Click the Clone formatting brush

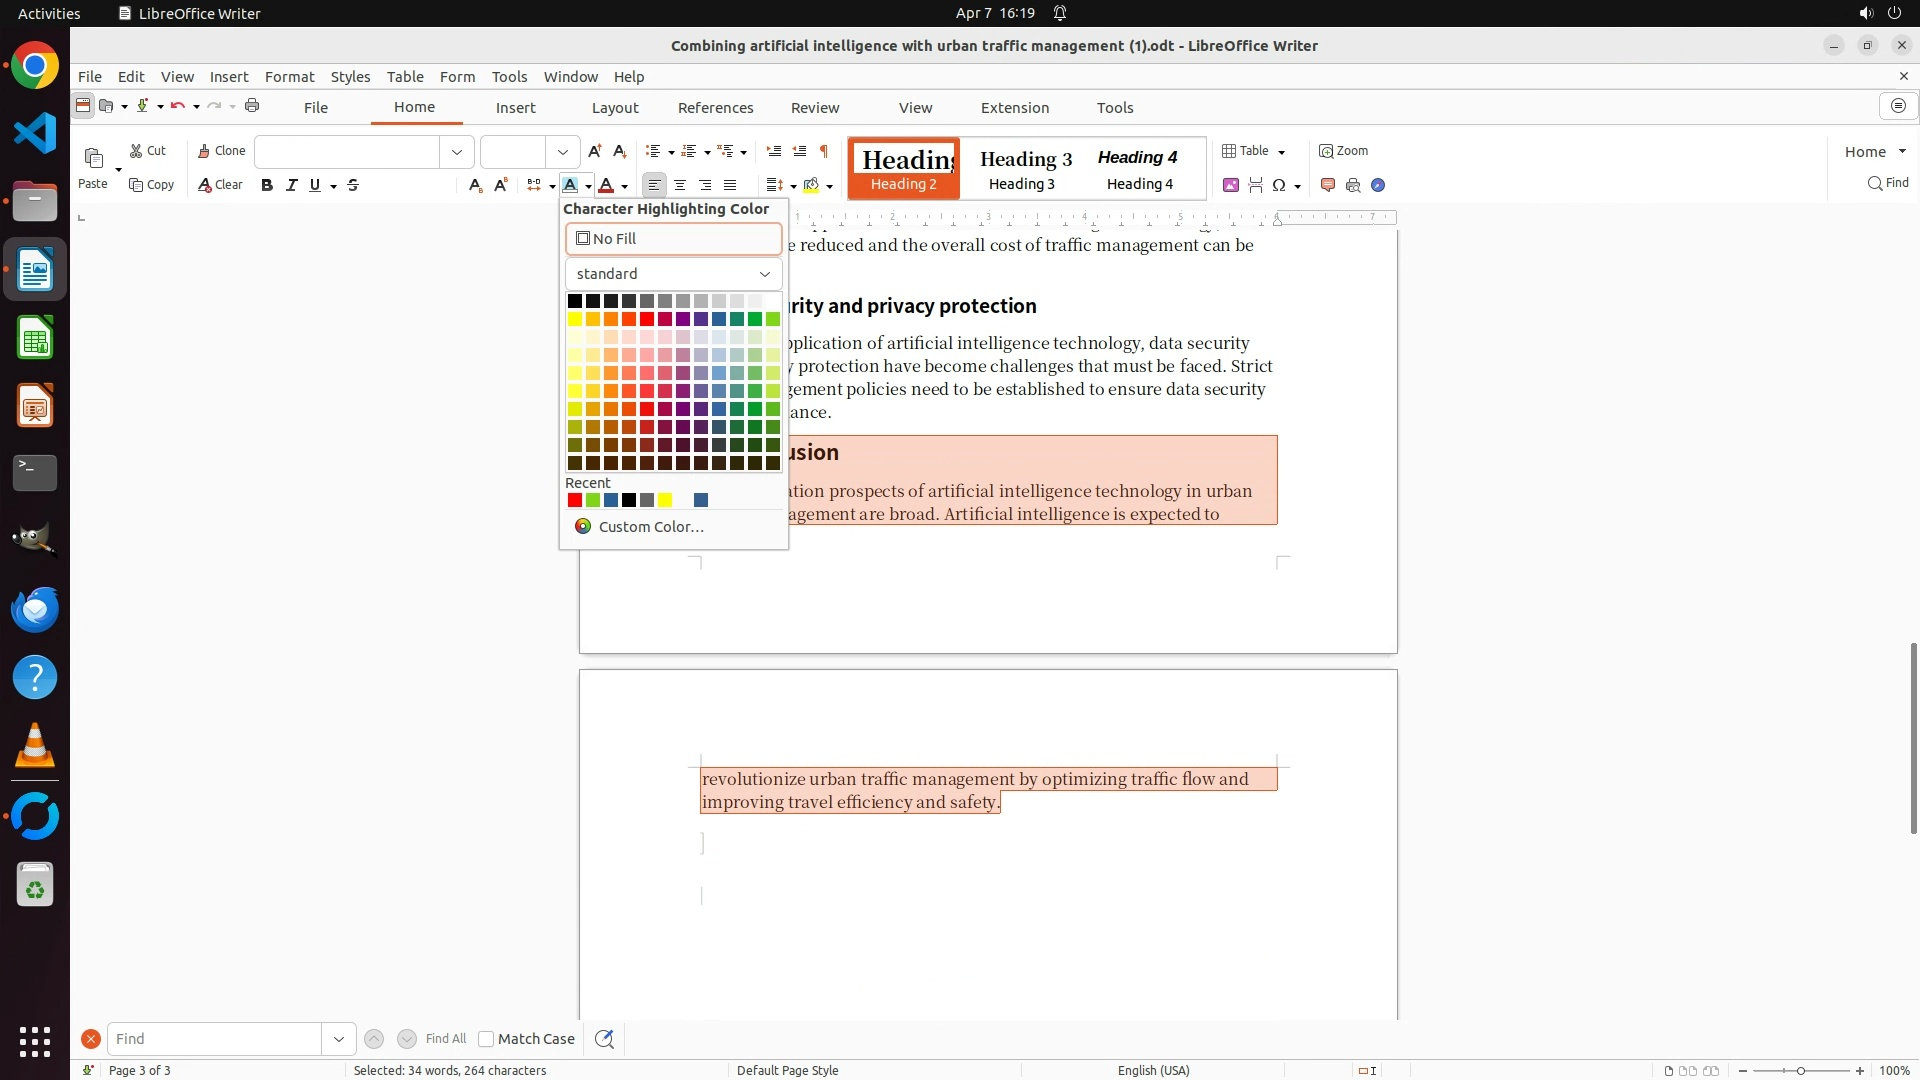[x=221, y=151]
